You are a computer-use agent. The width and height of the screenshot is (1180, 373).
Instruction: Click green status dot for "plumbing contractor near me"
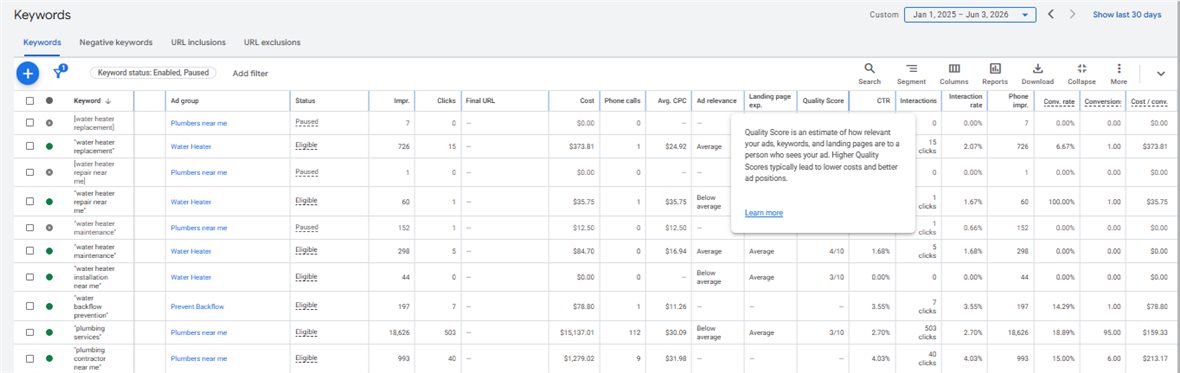point(50,359)
